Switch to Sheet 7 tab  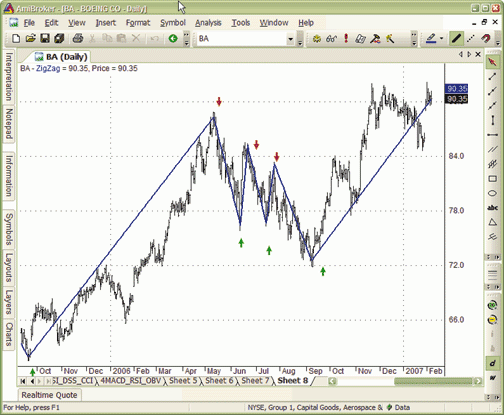pyautogui.click(x=255, y=380)
